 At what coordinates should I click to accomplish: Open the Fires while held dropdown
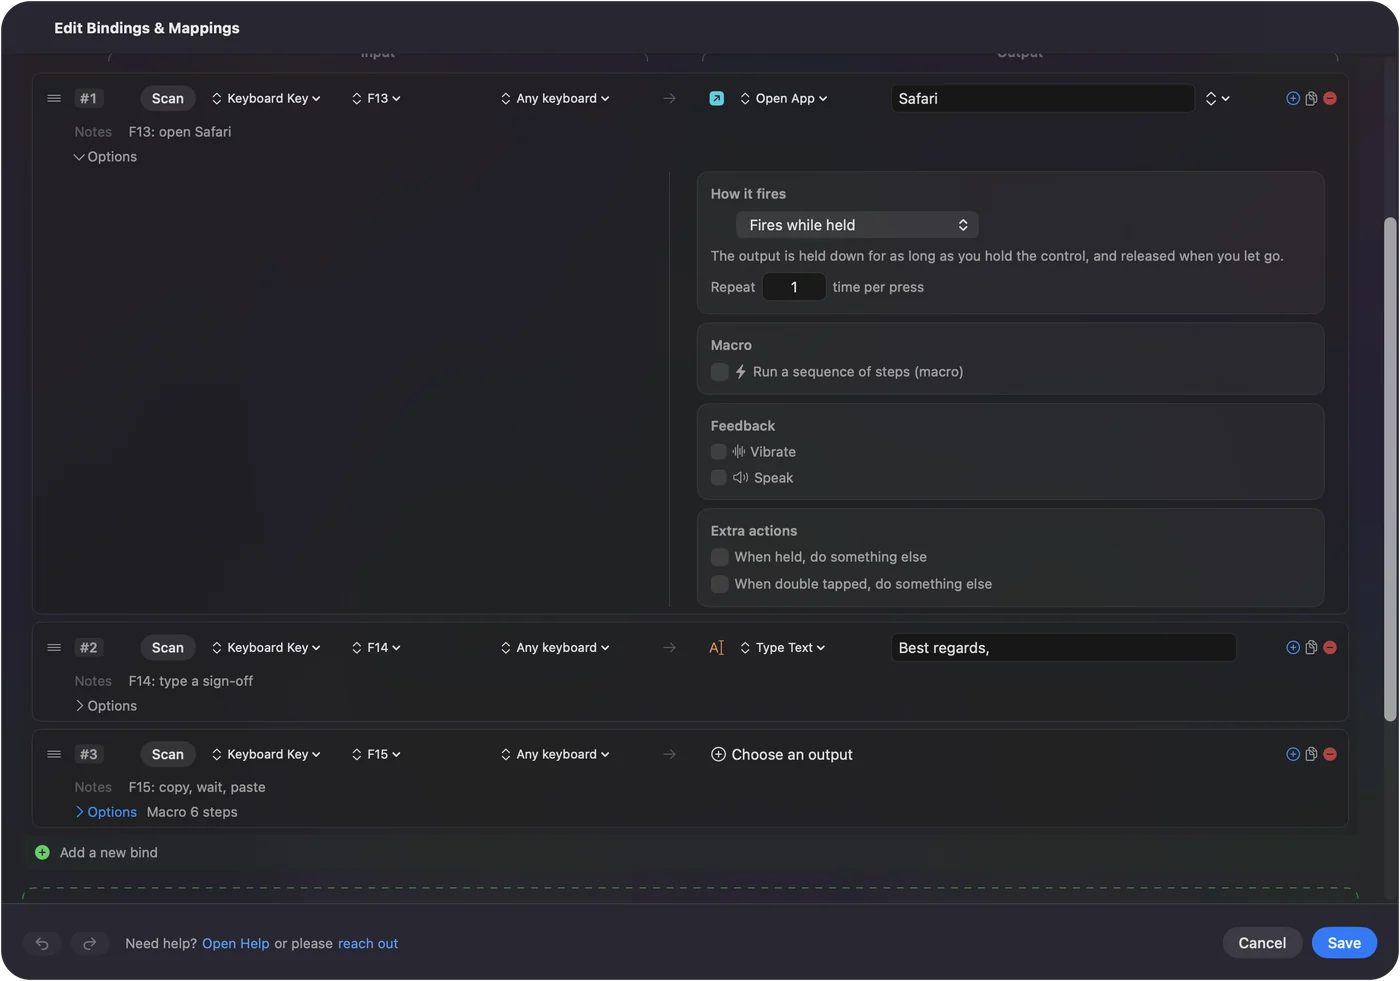857,225
